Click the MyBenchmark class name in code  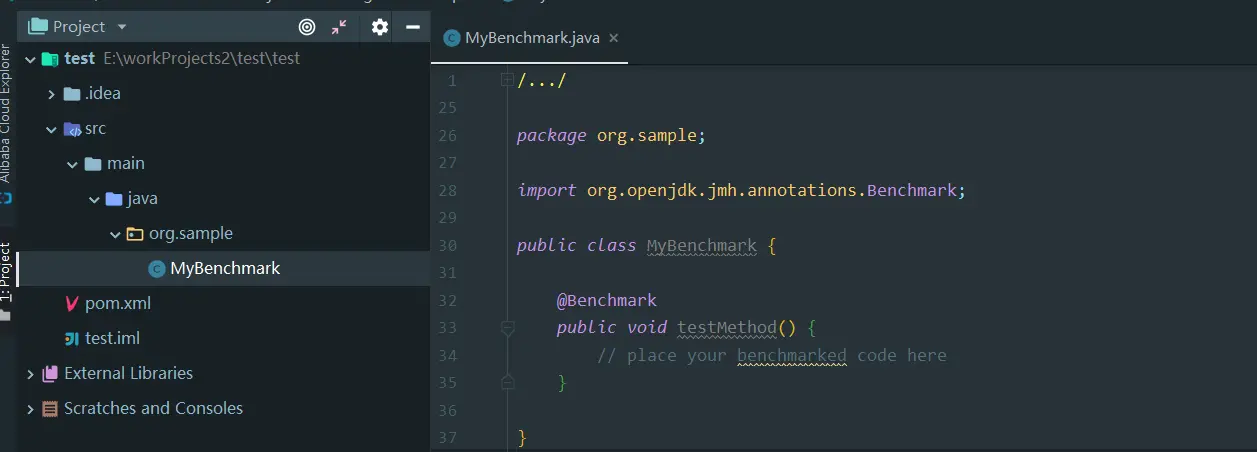click(x=702, y=245)
